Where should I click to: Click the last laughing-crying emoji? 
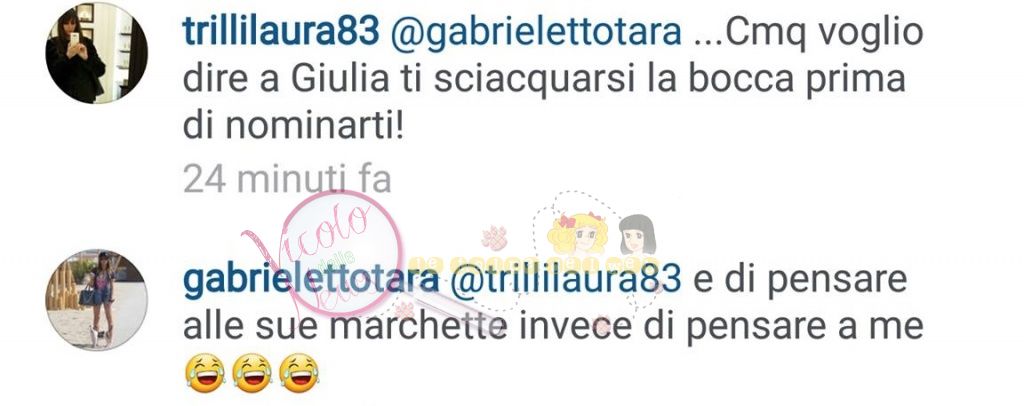[x=299, y=373]
